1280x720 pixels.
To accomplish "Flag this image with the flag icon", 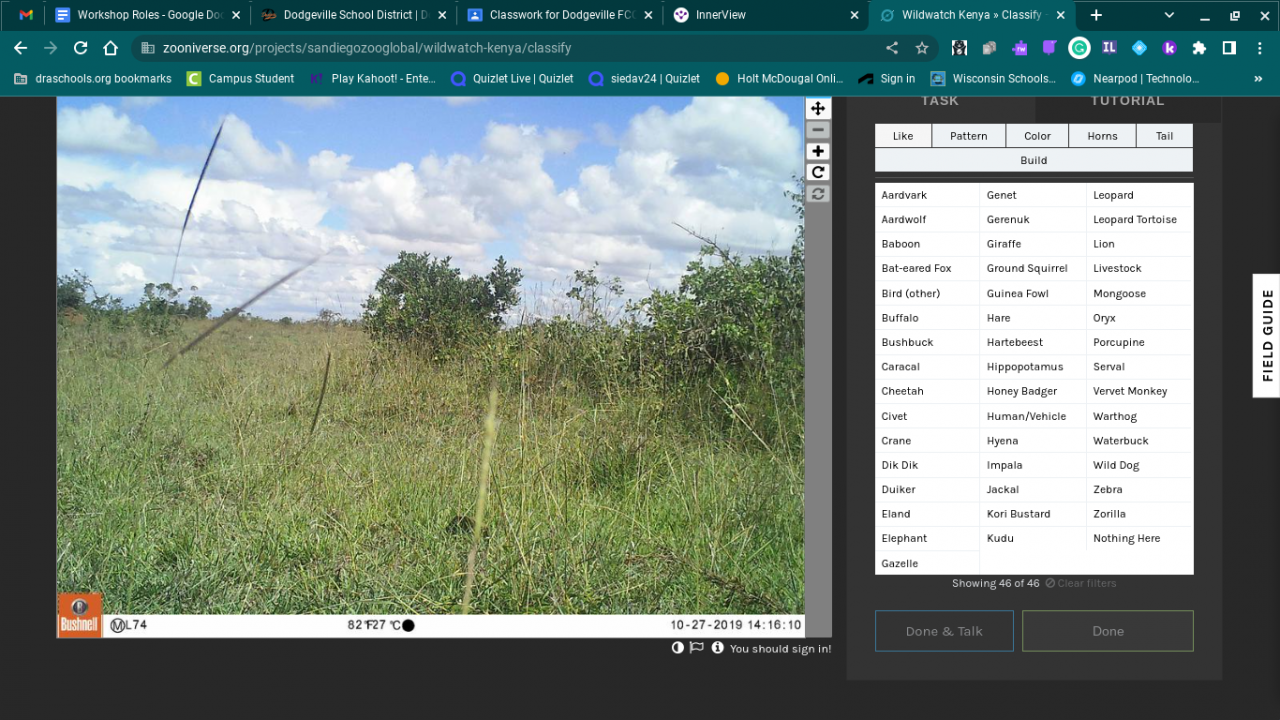I will 697,648.
